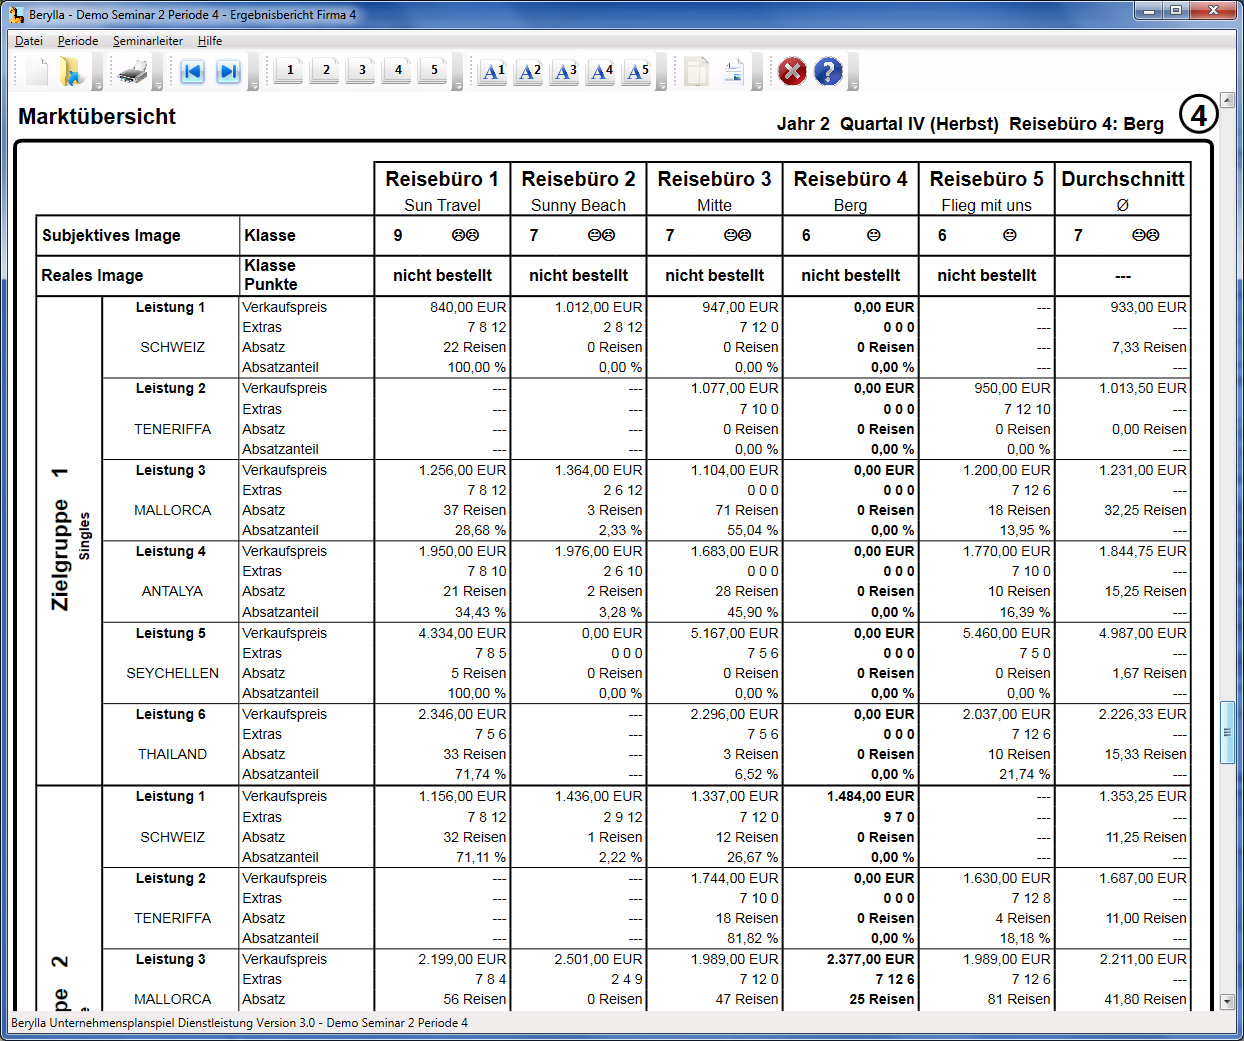Click the Subjektives Image row label
1244x1041 pixels.
click(111, 235)
